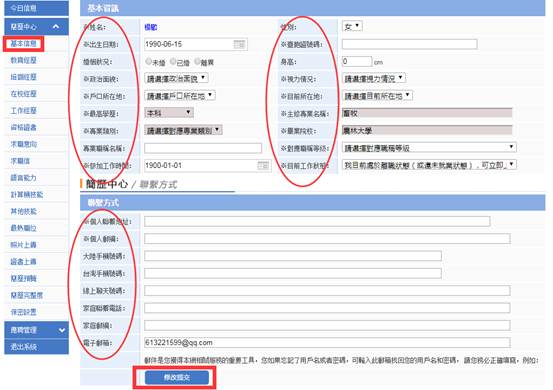The width and height of the screenshot is (553, 390).
Task: Go to 基本信息 sidebar item
Action: click(24, 44)
